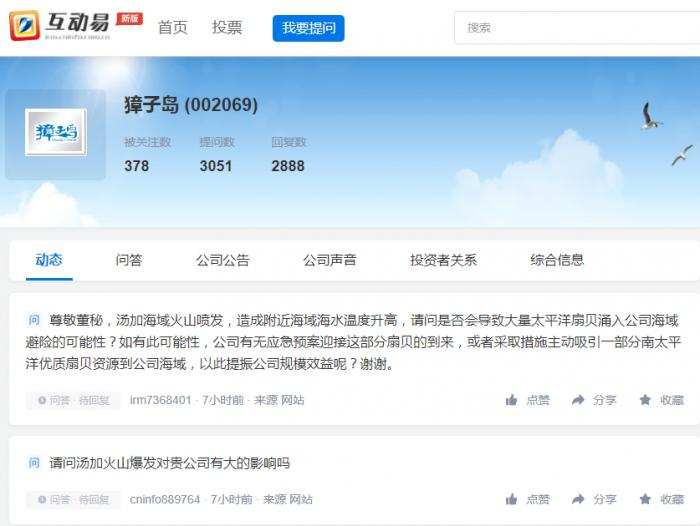This screenshot has height=526, width=700.
Task: Click the 问 icon before 尊敬董秘 question
Action: tap(34, 320)
